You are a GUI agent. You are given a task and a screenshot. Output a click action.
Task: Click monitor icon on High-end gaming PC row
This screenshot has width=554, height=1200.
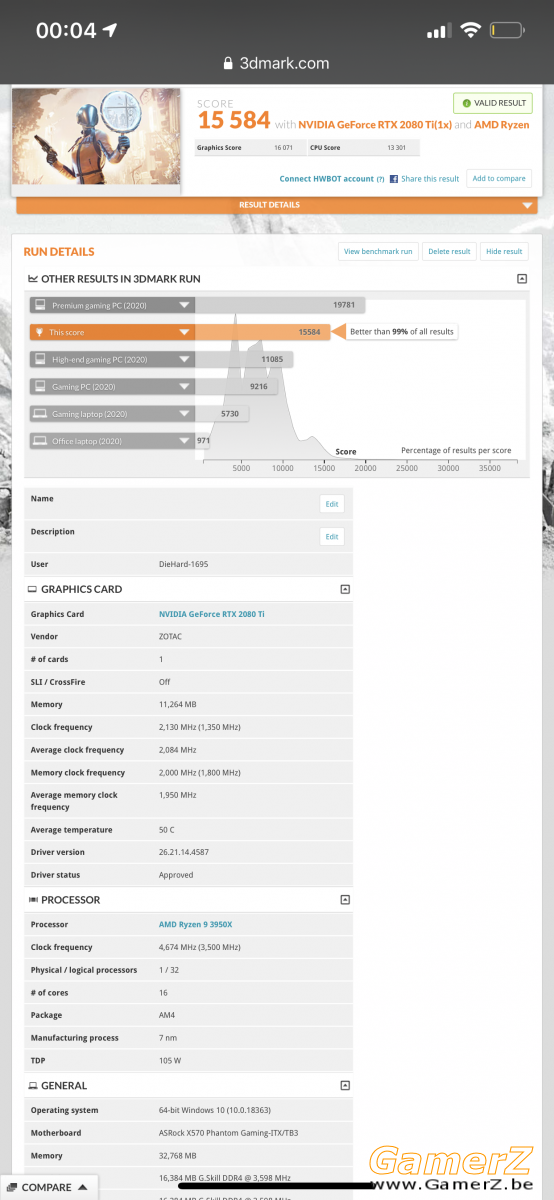(x=40, y=359)
